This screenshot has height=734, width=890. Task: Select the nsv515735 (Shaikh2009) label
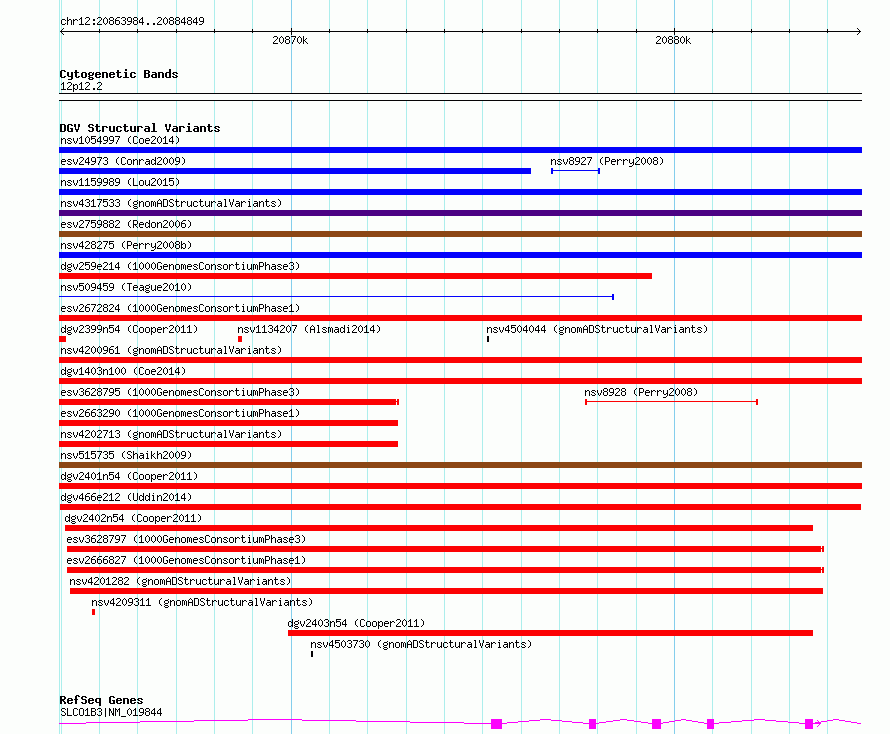click(126, 455)
